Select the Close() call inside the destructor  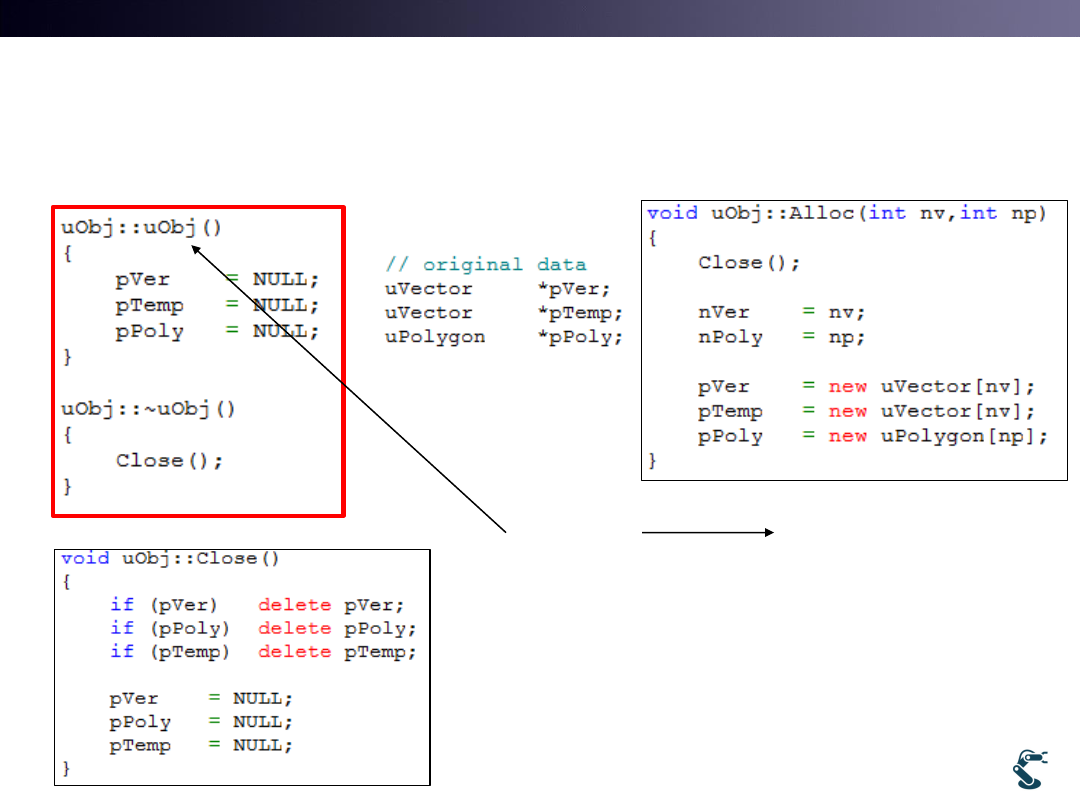(x=169, y=461)
